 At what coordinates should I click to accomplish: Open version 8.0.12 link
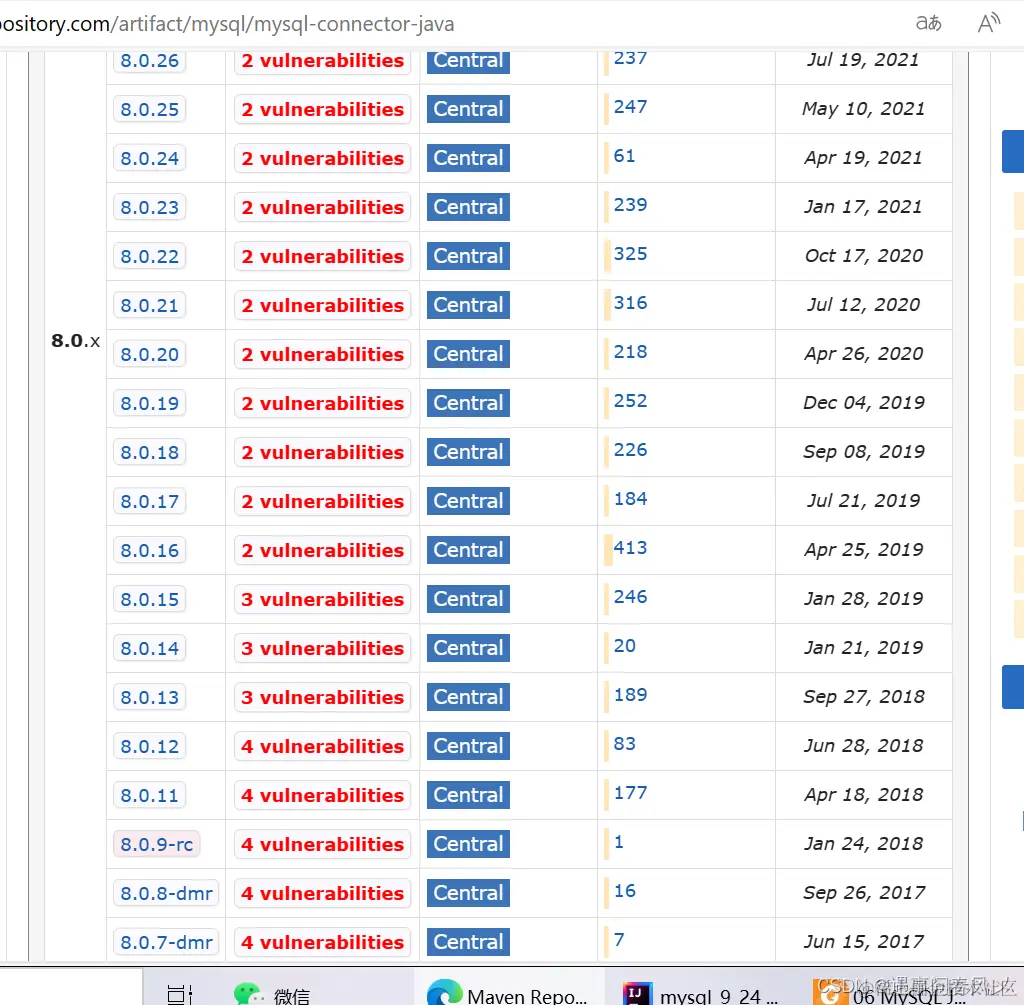(150, 746)
